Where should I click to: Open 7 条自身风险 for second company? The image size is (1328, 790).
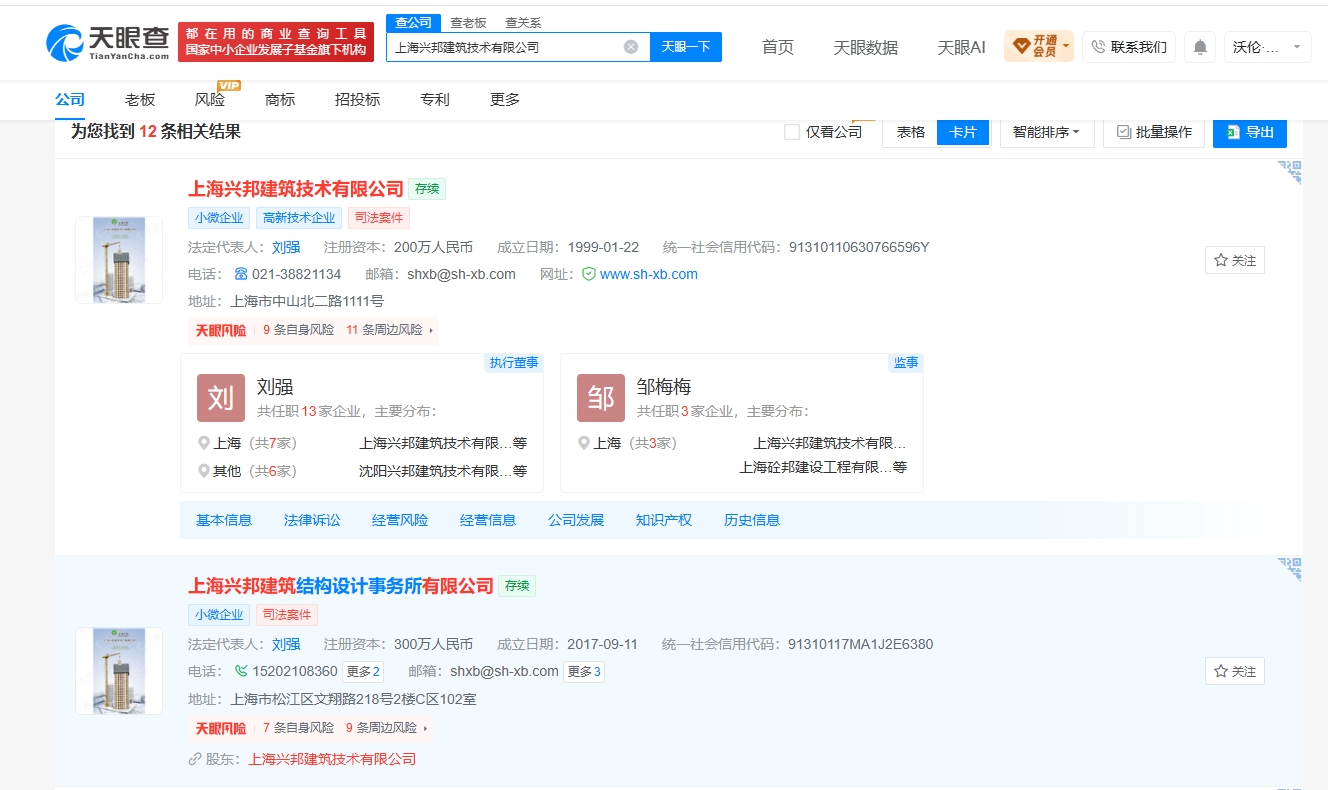(x=298, y=728)
